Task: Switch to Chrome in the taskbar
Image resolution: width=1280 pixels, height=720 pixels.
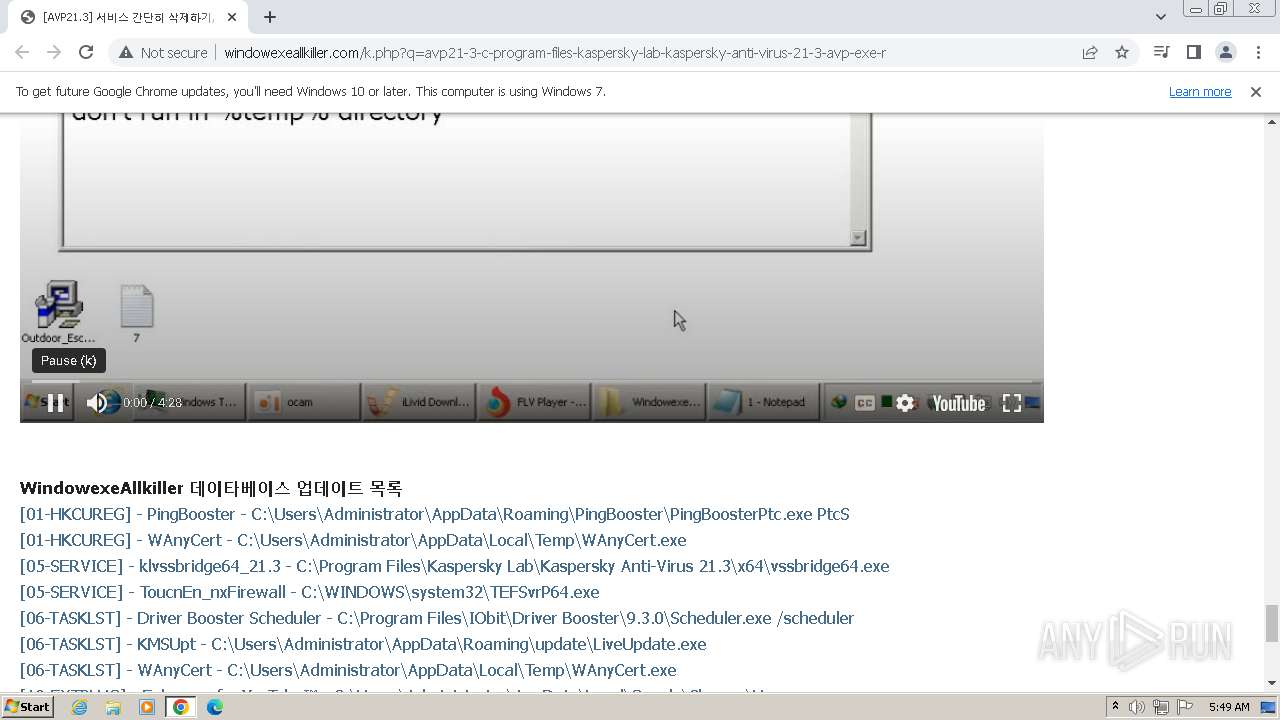Action: click(x=181, y=707)
